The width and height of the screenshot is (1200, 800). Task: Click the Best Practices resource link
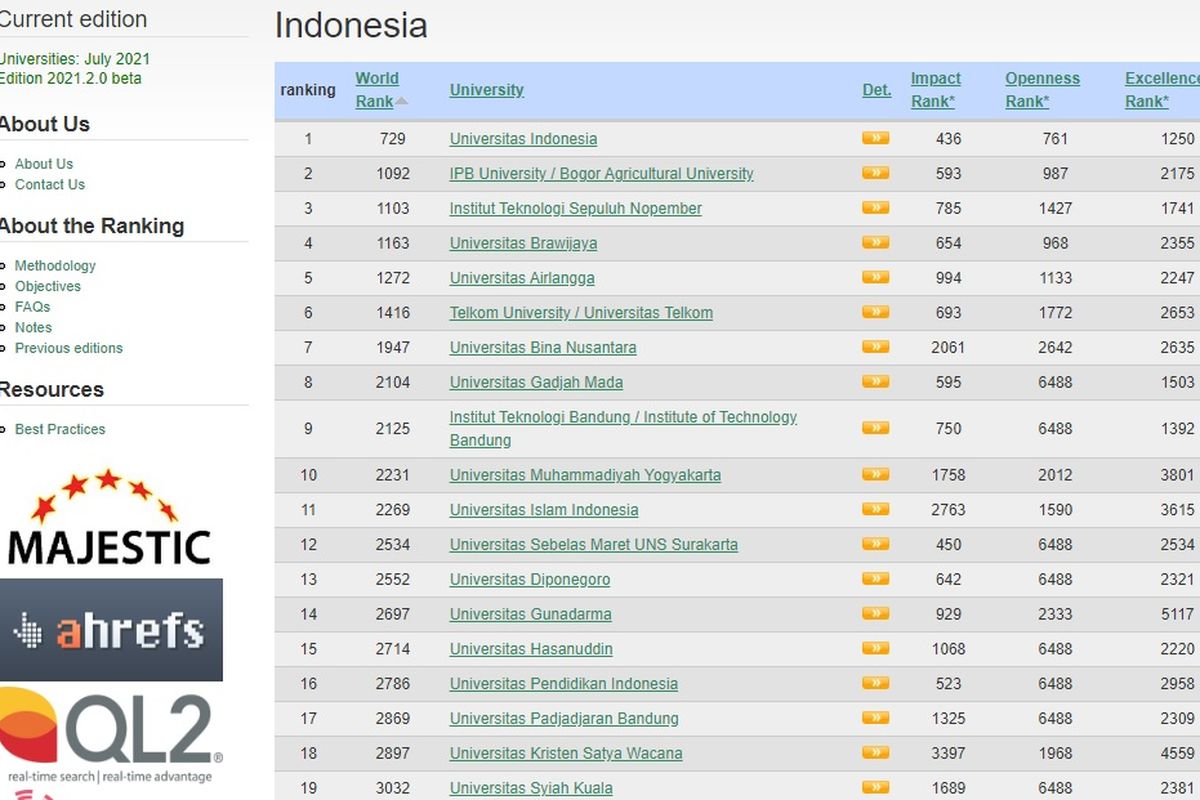60,429
